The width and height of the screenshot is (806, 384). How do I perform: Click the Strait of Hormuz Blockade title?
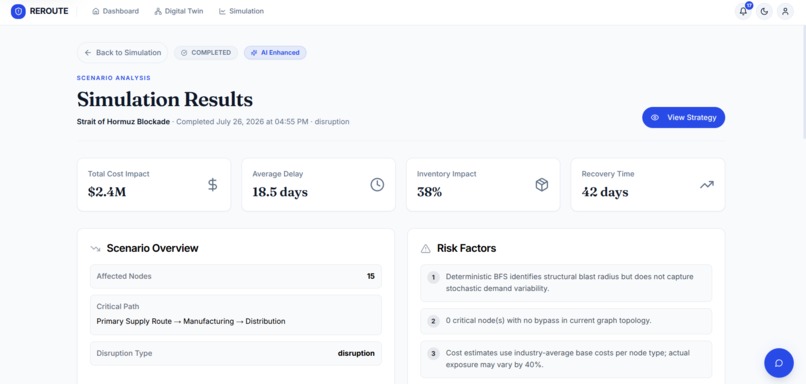tap(123, 122)
